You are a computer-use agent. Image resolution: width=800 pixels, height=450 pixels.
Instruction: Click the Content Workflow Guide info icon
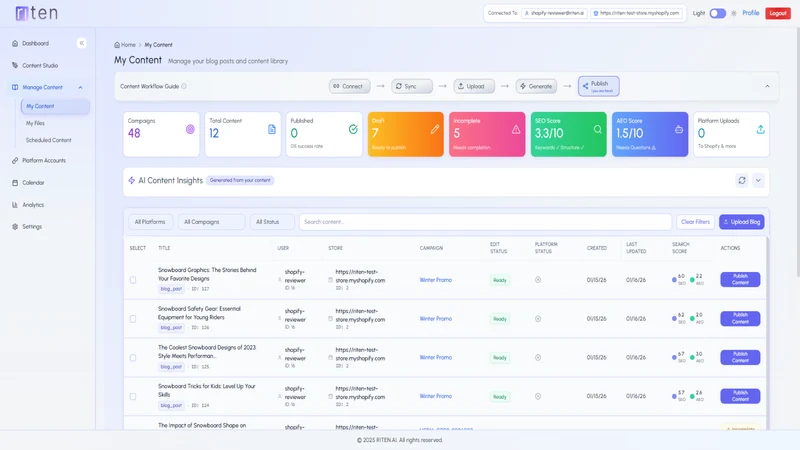(184, 86)
